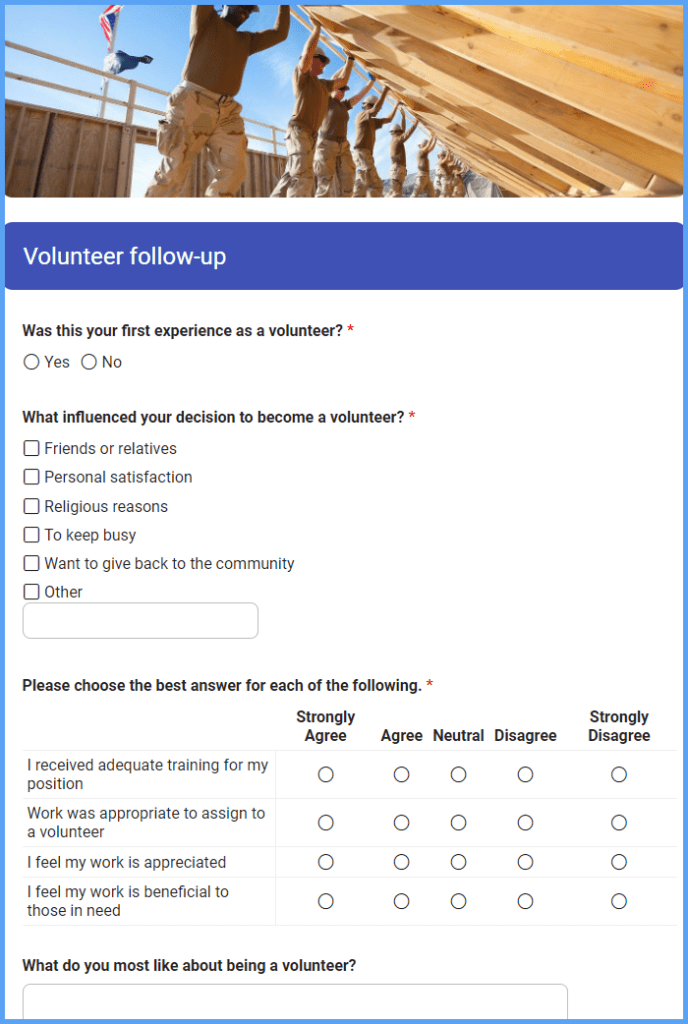Check the Other option
This screenshot has width=688, height=1024.
coord(30,591)
